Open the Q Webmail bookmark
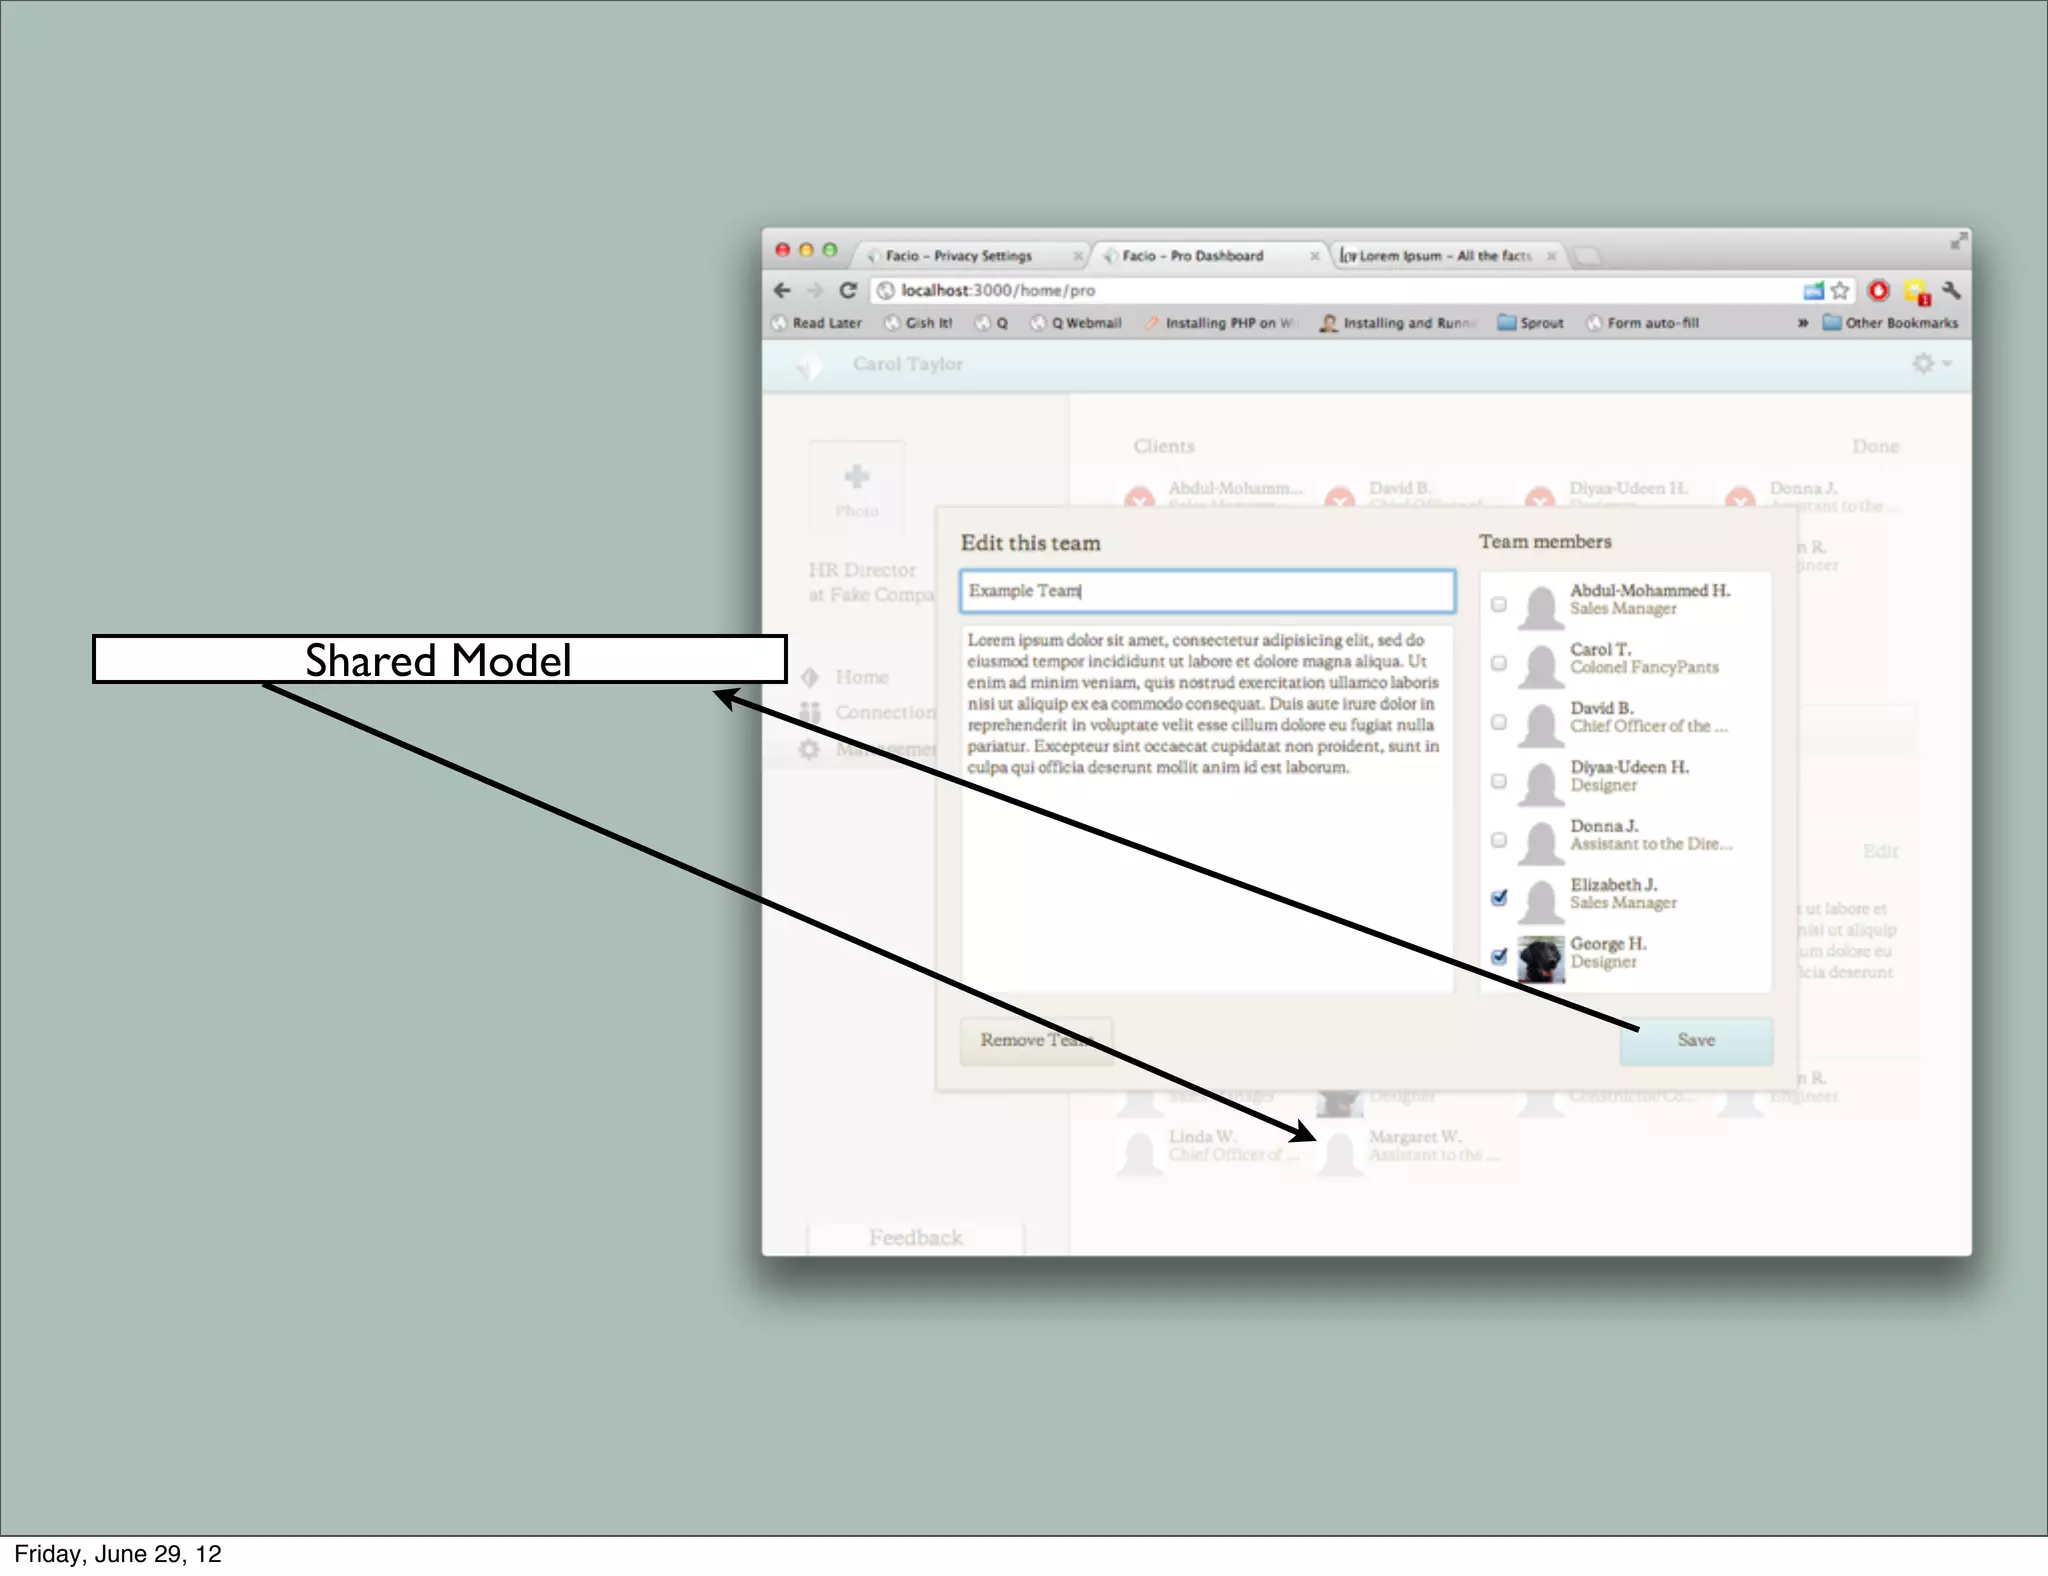Screen dimensions: 2048x1576 pyautogui.click(x=1076, y=323)
